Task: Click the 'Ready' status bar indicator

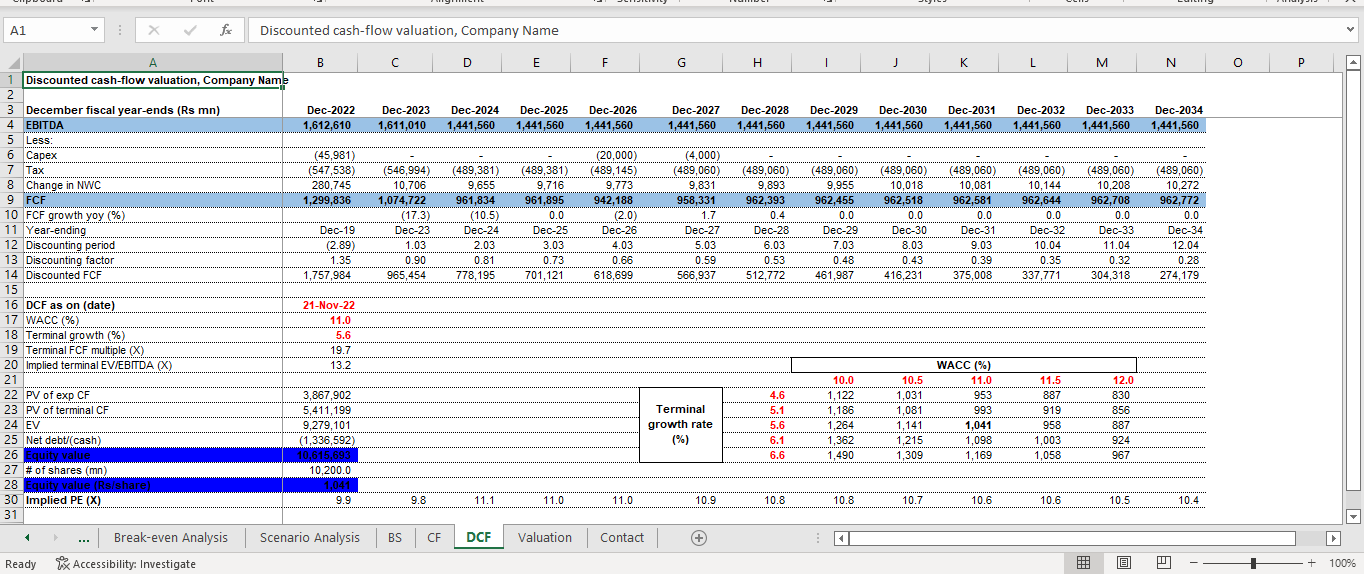Action: tap(20, 564)
